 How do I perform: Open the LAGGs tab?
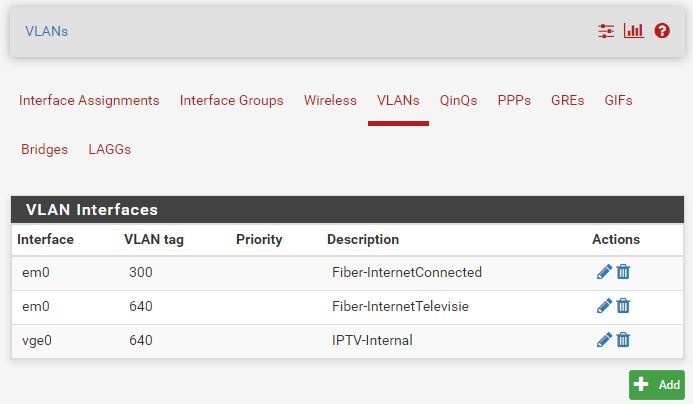click(109, 149)
